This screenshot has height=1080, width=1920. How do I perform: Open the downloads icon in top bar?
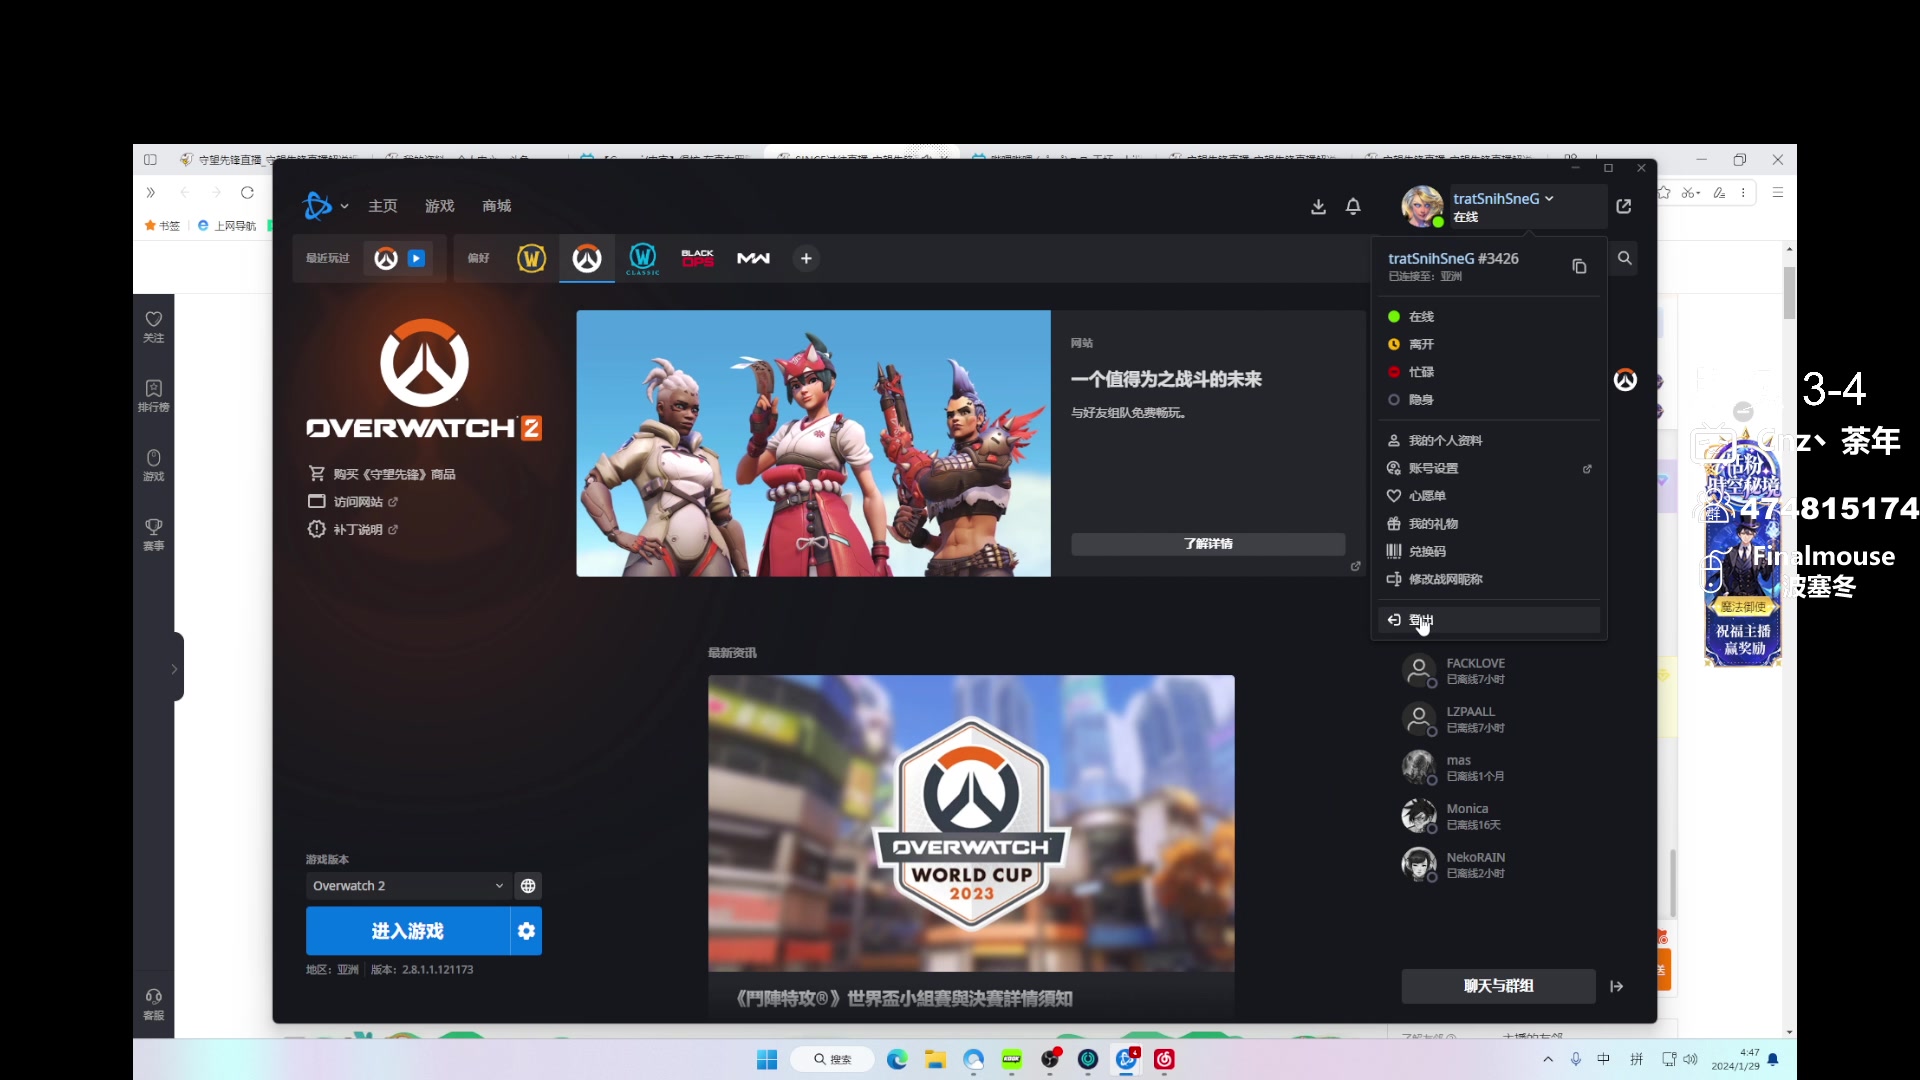pos(1318,206)
